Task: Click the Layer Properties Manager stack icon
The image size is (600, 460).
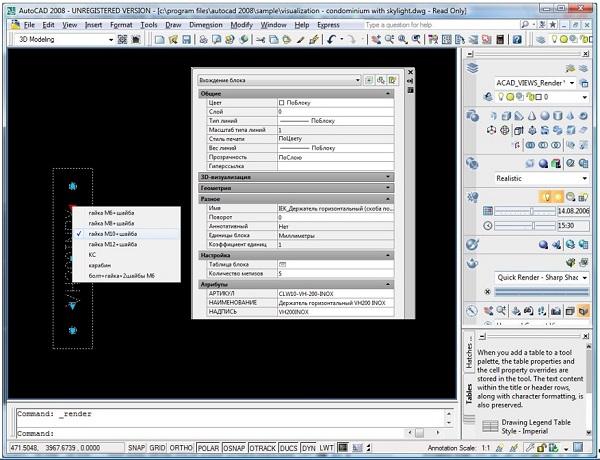Action: click(x=473, y=69)
